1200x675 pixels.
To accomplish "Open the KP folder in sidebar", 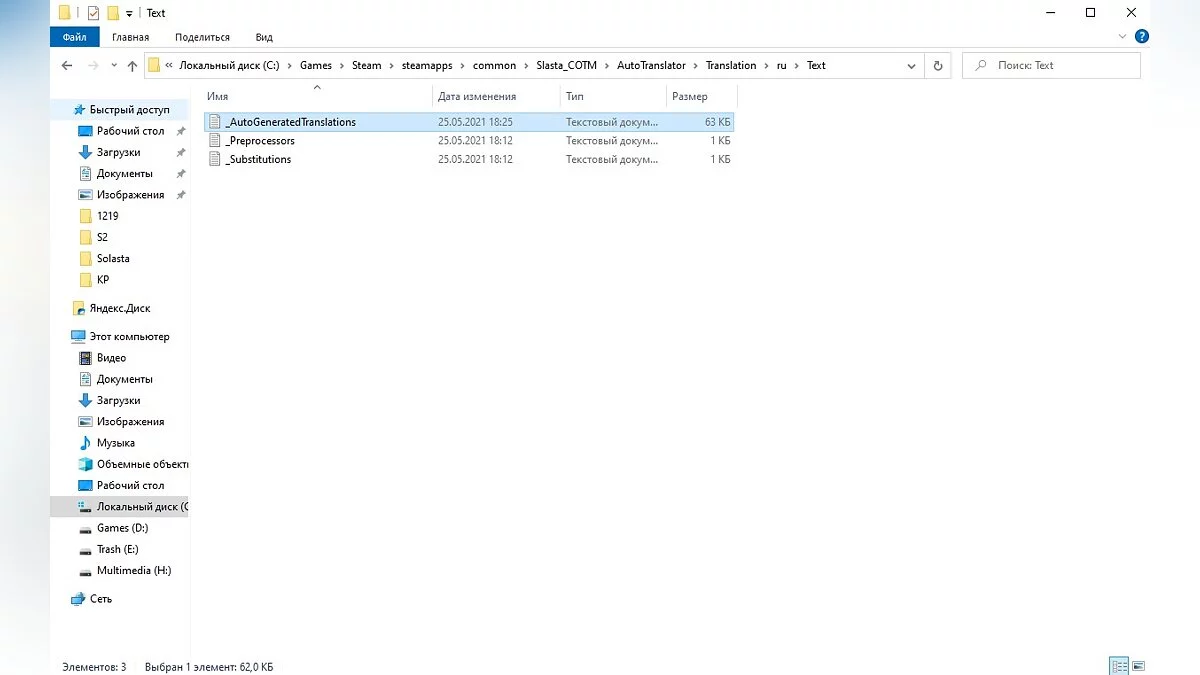I will (103, 280).
